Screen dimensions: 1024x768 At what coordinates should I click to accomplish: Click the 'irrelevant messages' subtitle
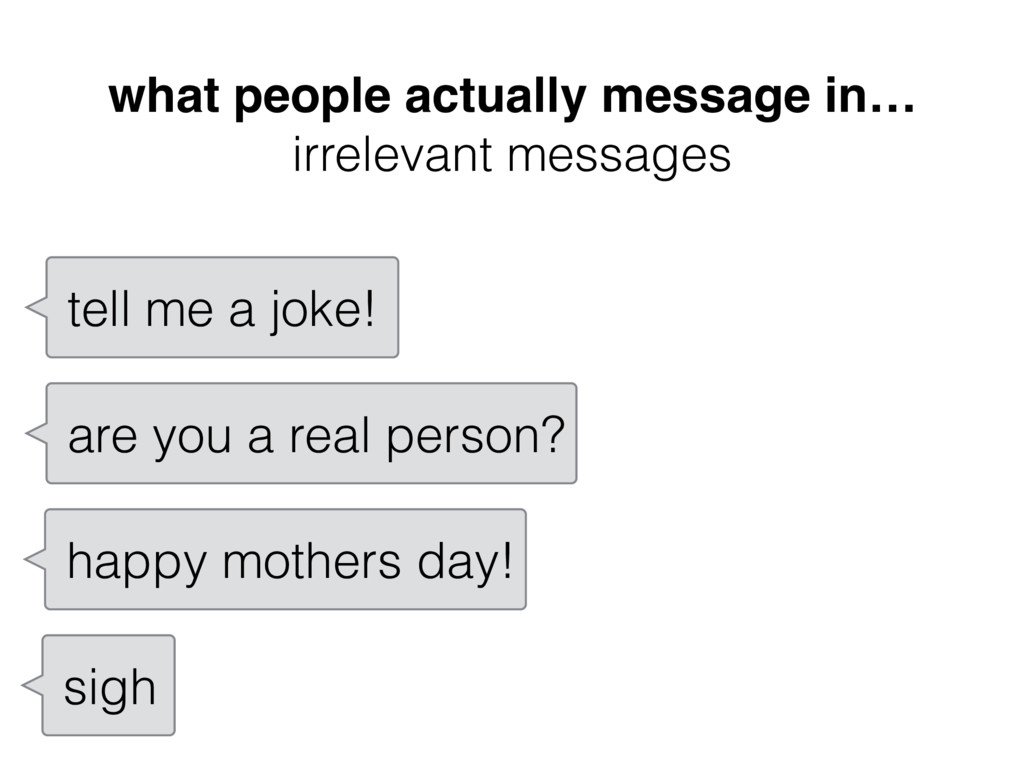[x=511, y=155]
